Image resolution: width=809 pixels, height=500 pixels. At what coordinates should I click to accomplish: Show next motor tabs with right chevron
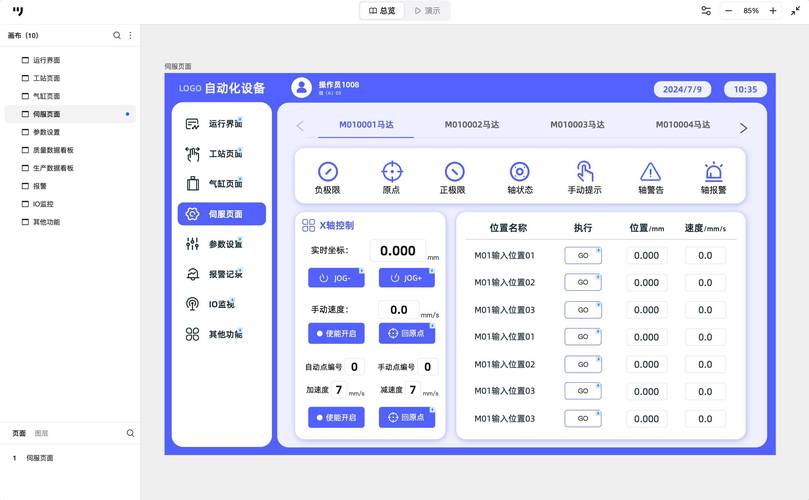[743, 128]
